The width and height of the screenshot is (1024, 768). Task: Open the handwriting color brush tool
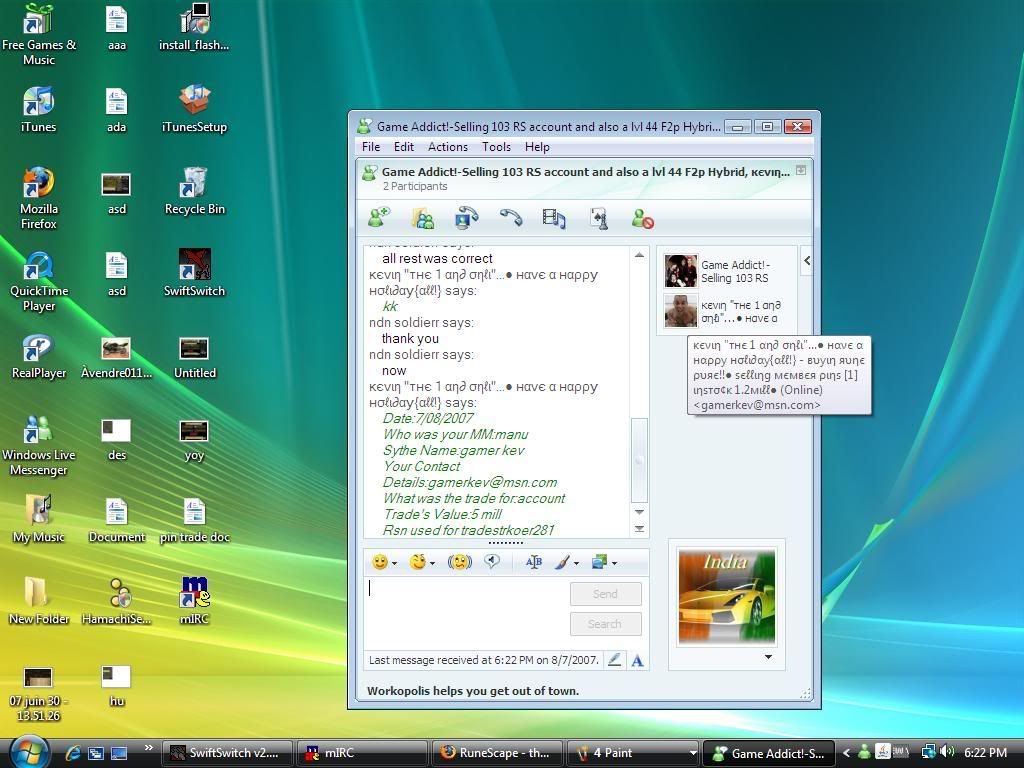tap(563, 562)
